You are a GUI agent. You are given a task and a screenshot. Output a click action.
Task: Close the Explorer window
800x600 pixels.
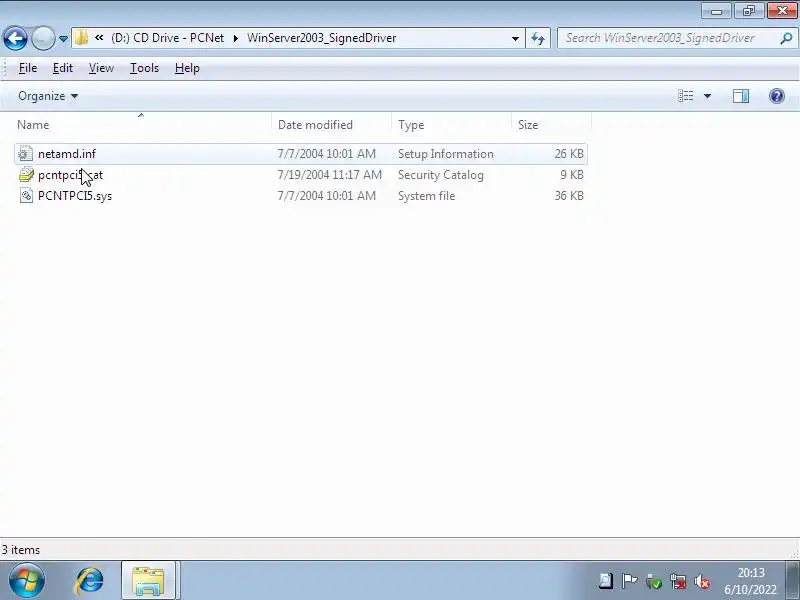782,11
